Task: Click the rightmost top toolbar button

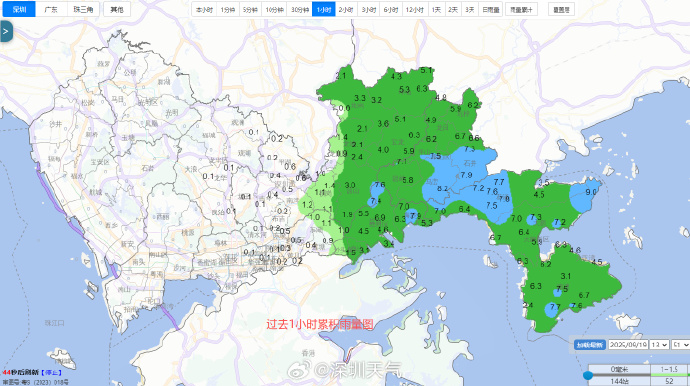Action: tap(561, 9)
